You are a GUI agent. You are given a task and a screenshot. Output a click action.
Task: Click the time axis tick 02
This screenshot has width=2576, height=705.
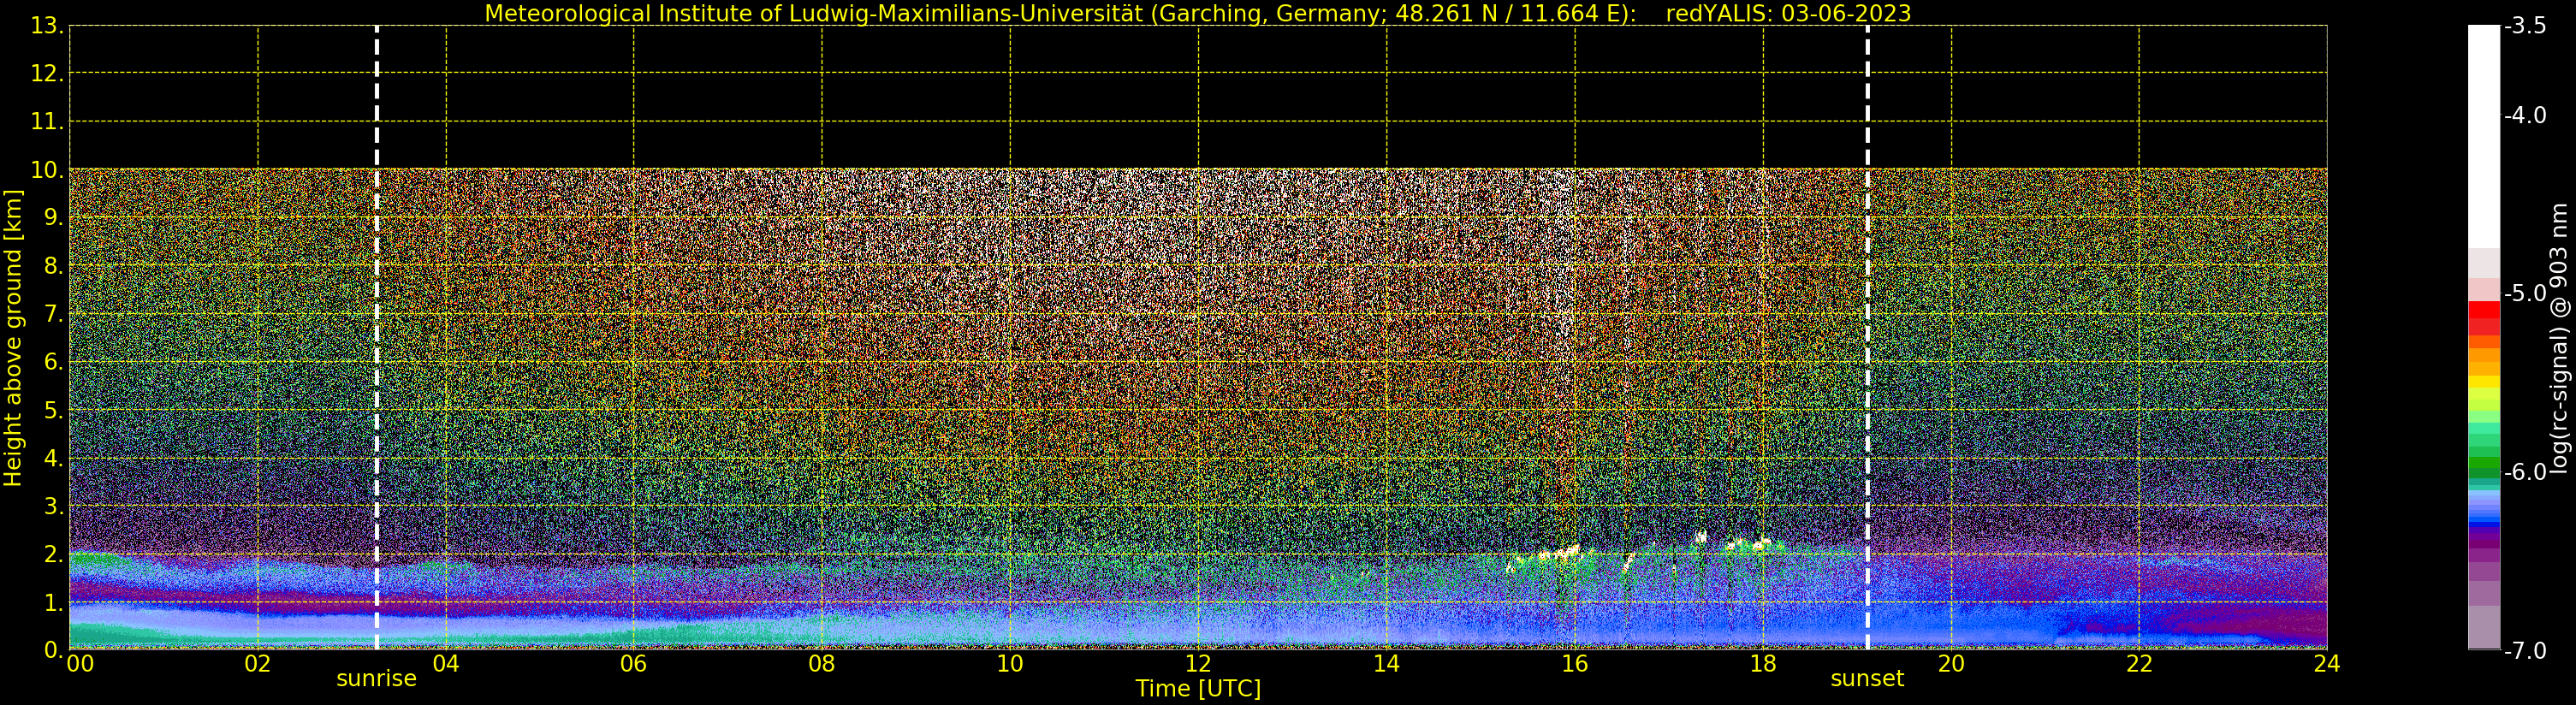(x=258, y=664)
